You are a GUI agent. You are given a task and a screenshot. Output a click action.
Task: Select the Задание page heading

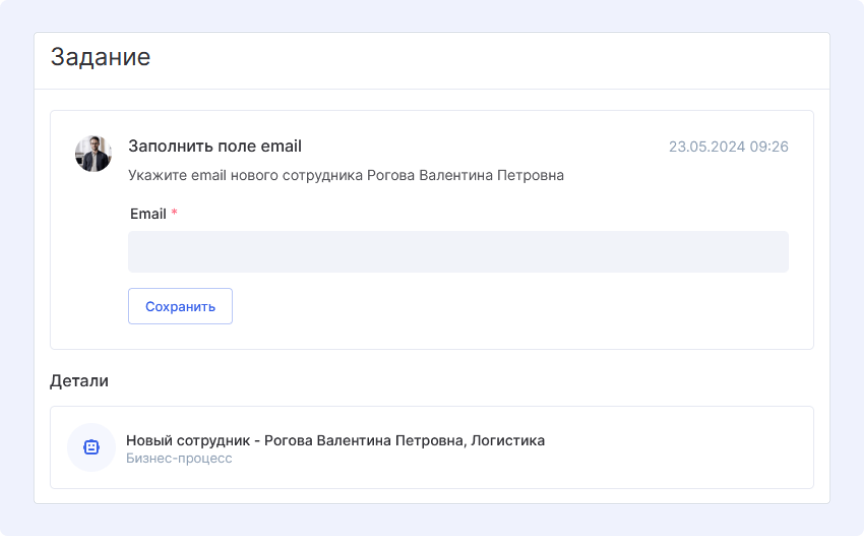tap(100, 57)
